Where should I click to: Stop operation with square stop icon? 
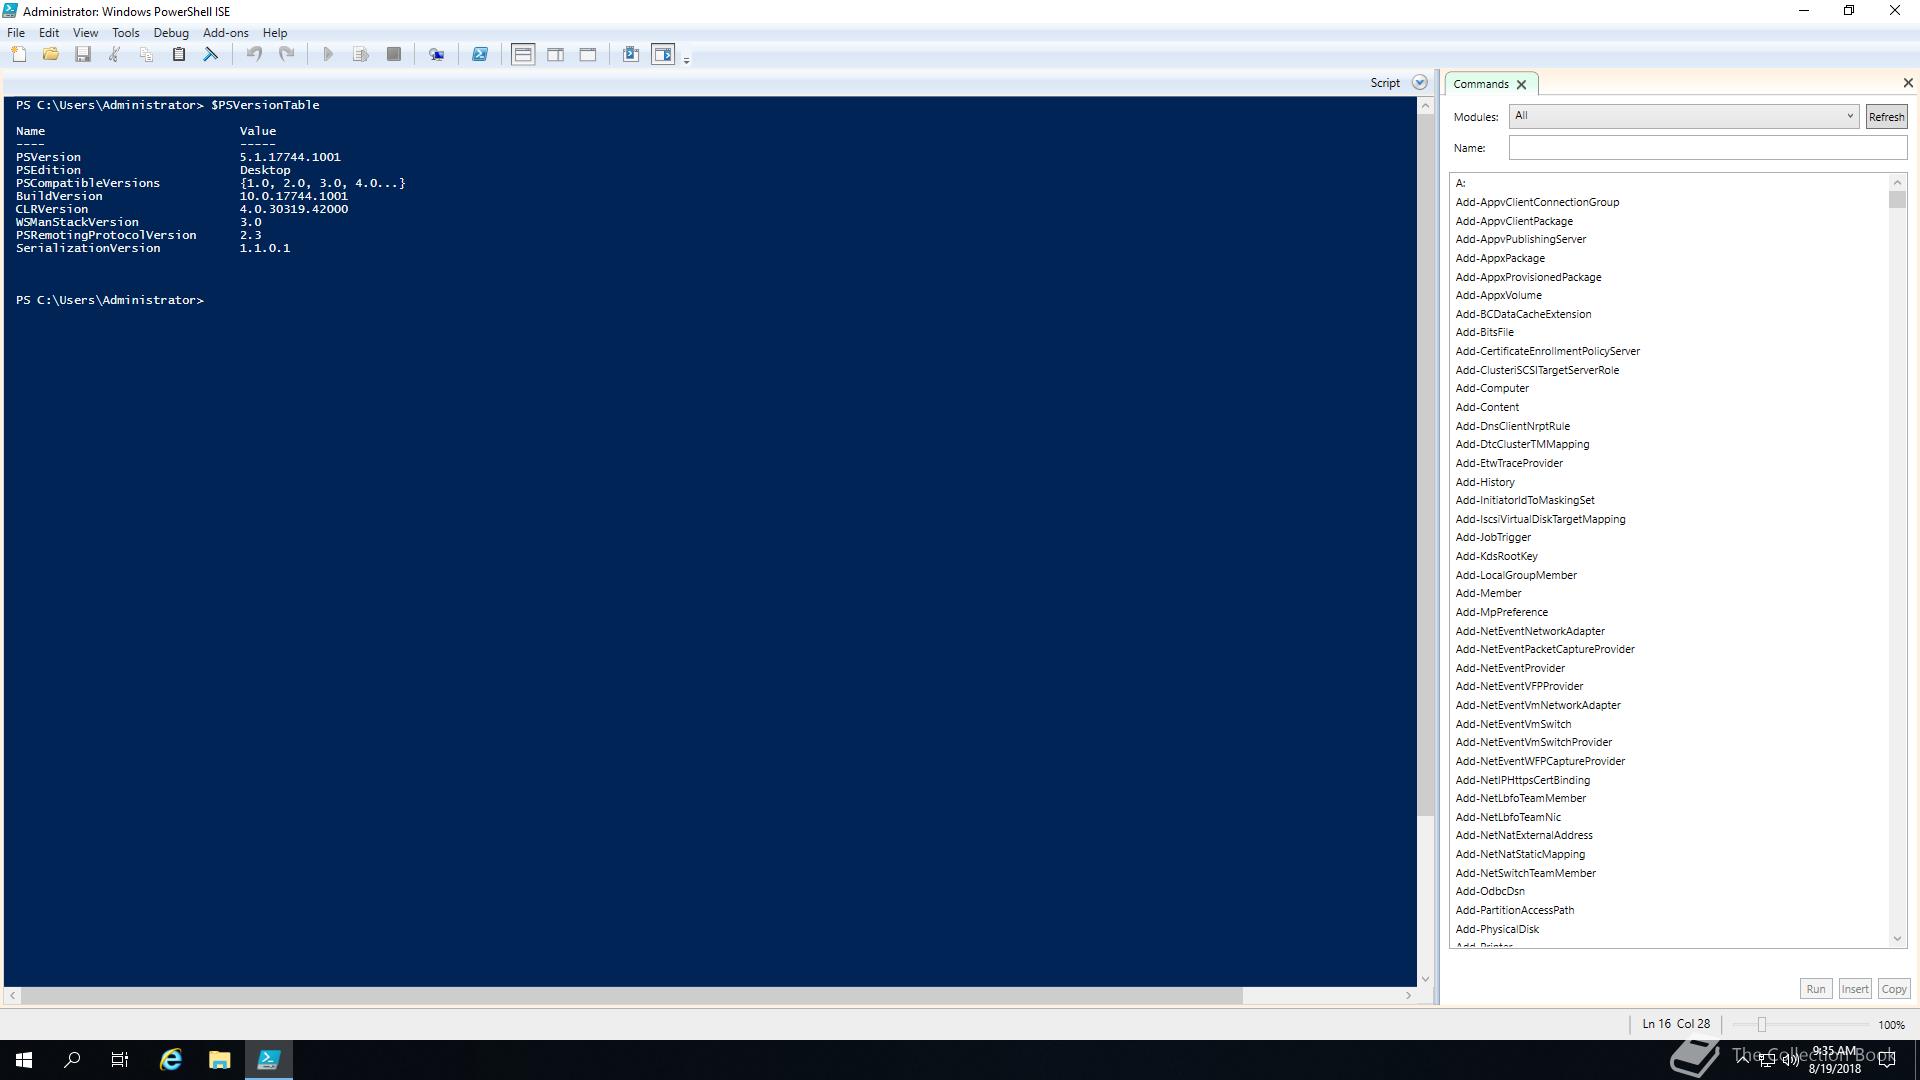coord(394,55)
